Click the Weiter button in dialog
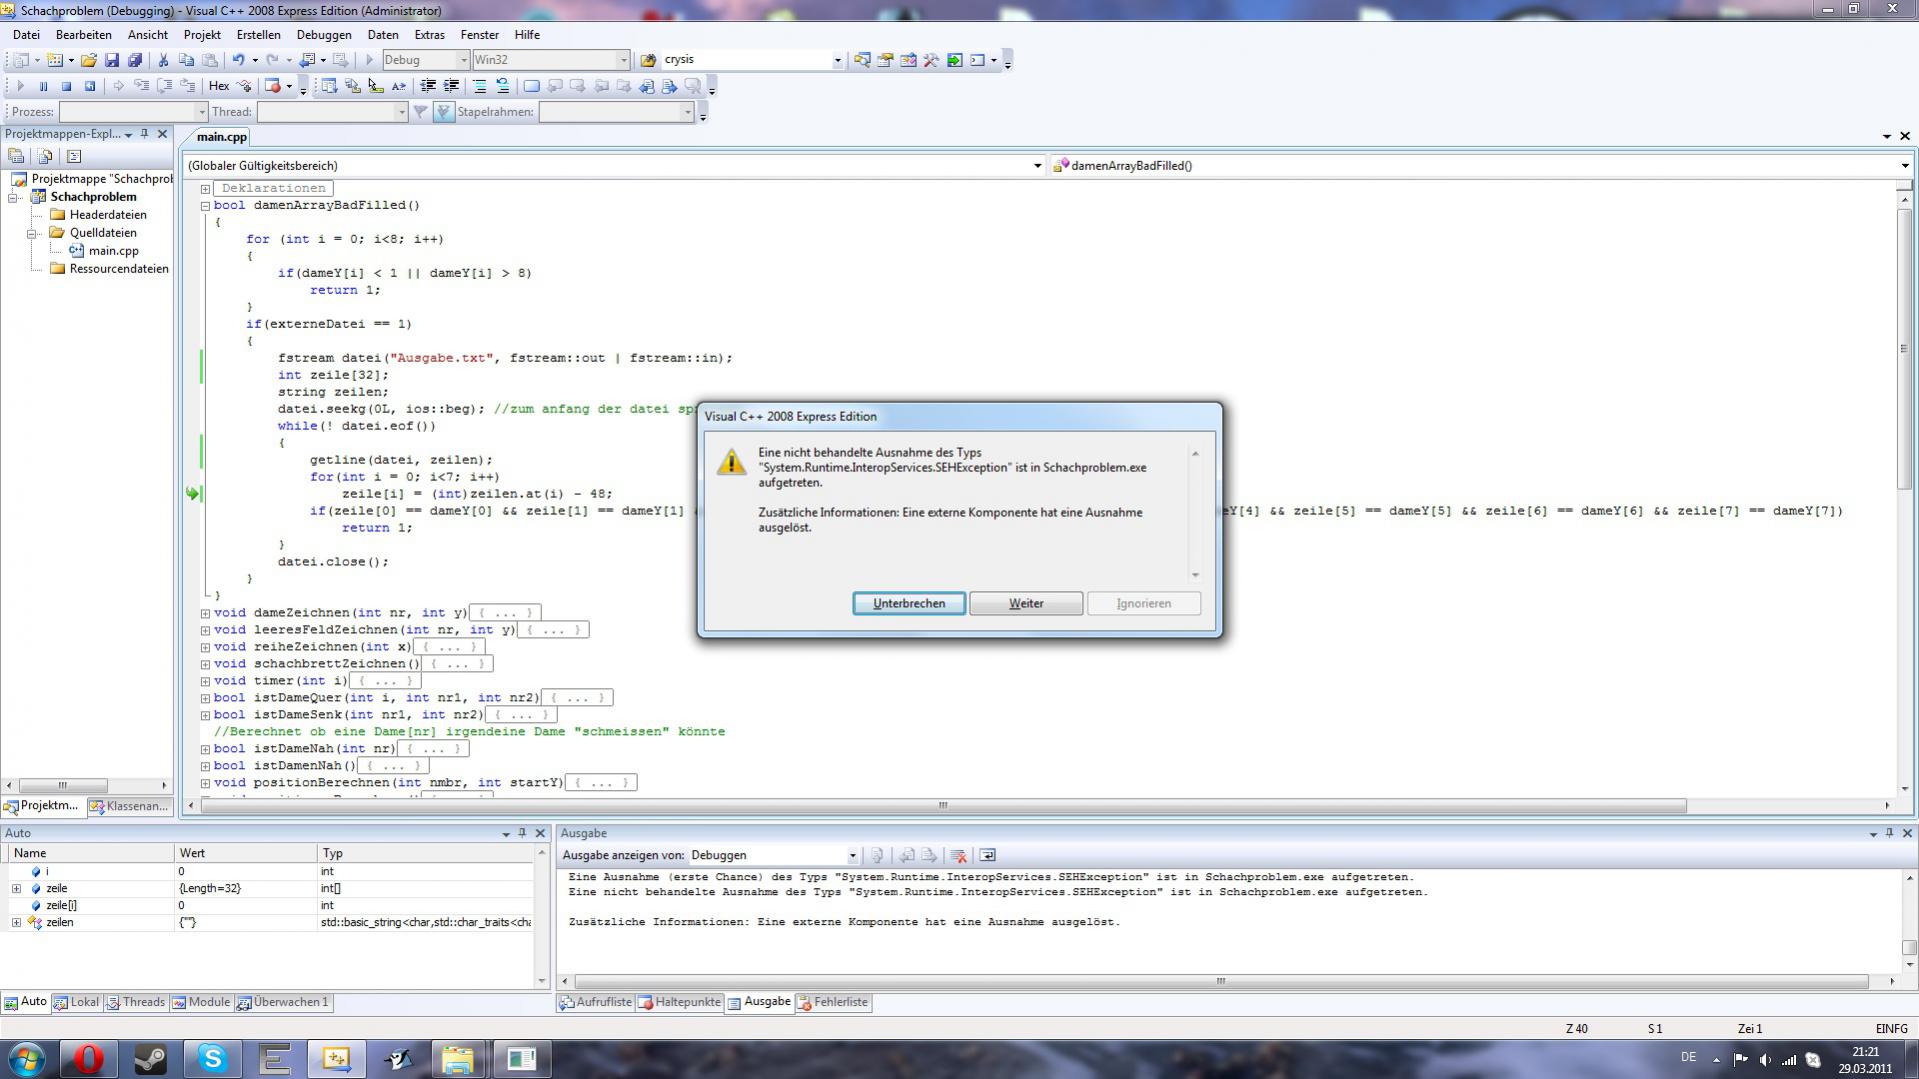Viewport: 1919px width, 1079px height. [1026, 603]
